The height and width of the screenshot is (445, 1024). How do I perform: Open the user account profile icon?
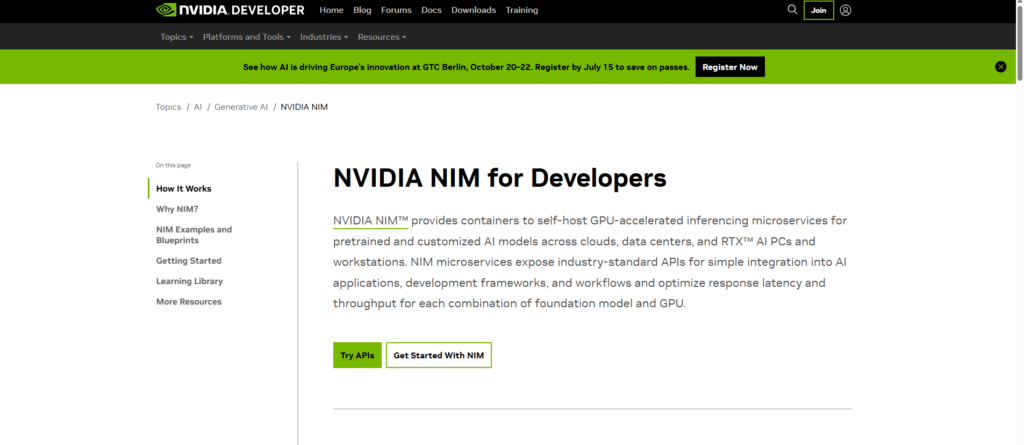click(846, 10)
